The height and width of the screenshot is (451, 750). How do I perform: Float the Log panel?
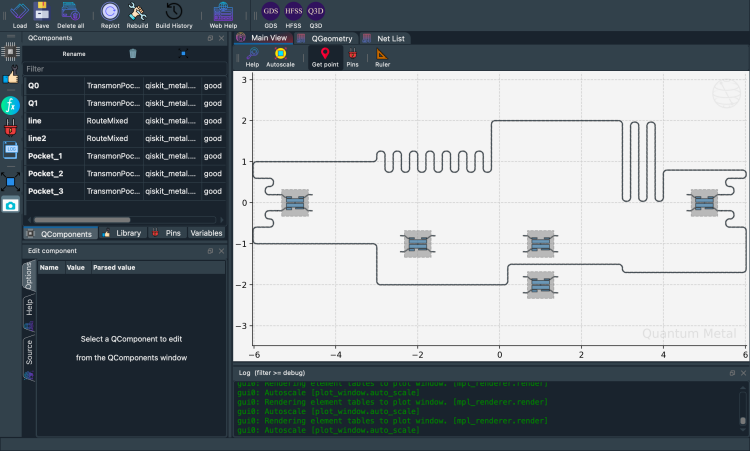732,373
